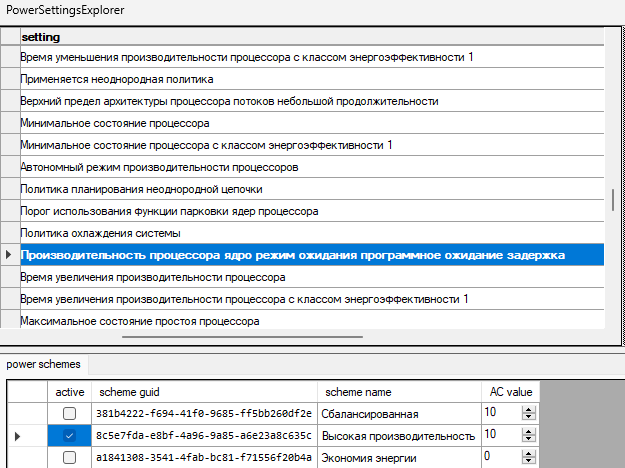Screen dimensions: 625x468
Task: Click guid a1841308-3541-4fab-bc81-f71556f20b4a cell
Action: click(x=204, y=457)
